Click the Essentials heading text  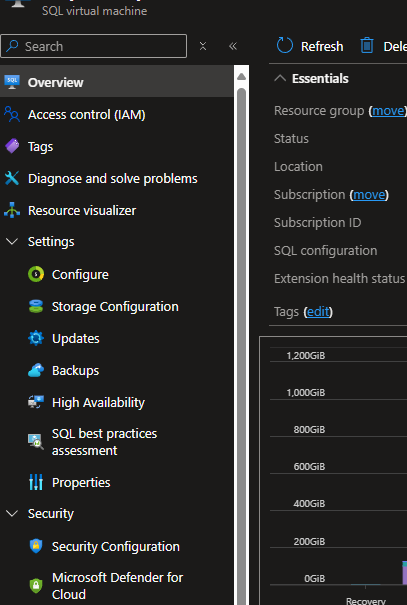click(320, 79)
